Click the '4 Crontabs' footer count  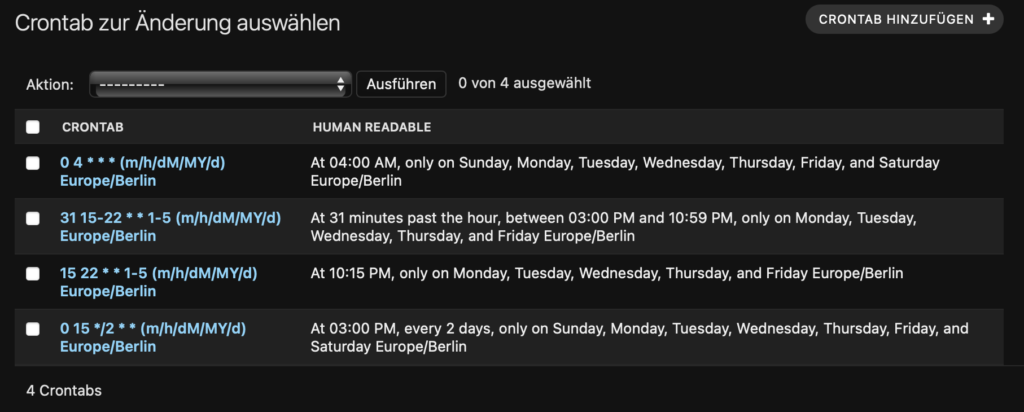pos(64,390)
